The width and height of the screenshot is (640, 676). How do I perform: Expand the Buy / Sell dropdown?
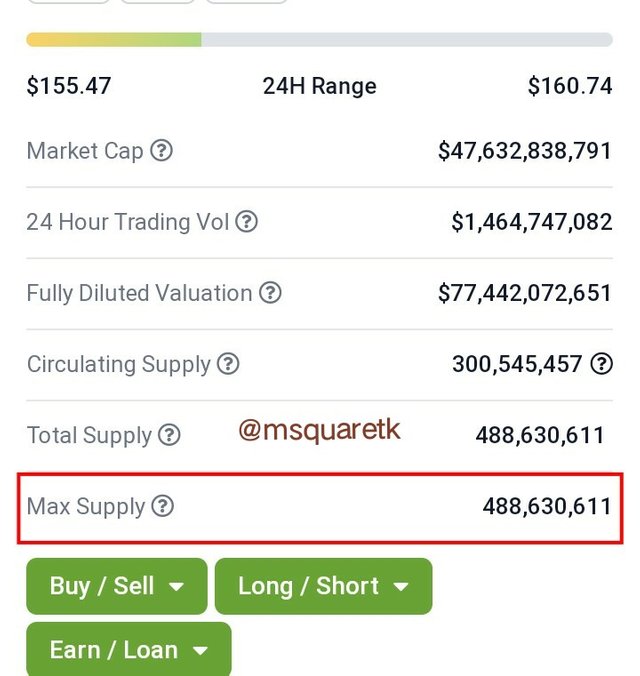pyautogui.click(x=117, y=586)
